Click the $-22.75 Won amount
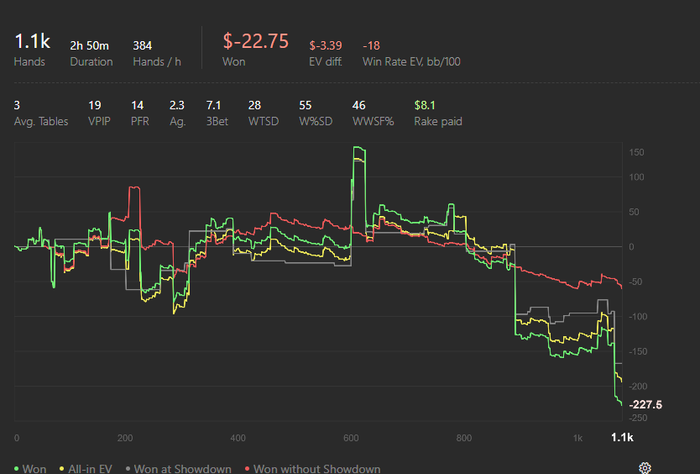The height and width of the screenshot is (474, 700). pos(256,41)
